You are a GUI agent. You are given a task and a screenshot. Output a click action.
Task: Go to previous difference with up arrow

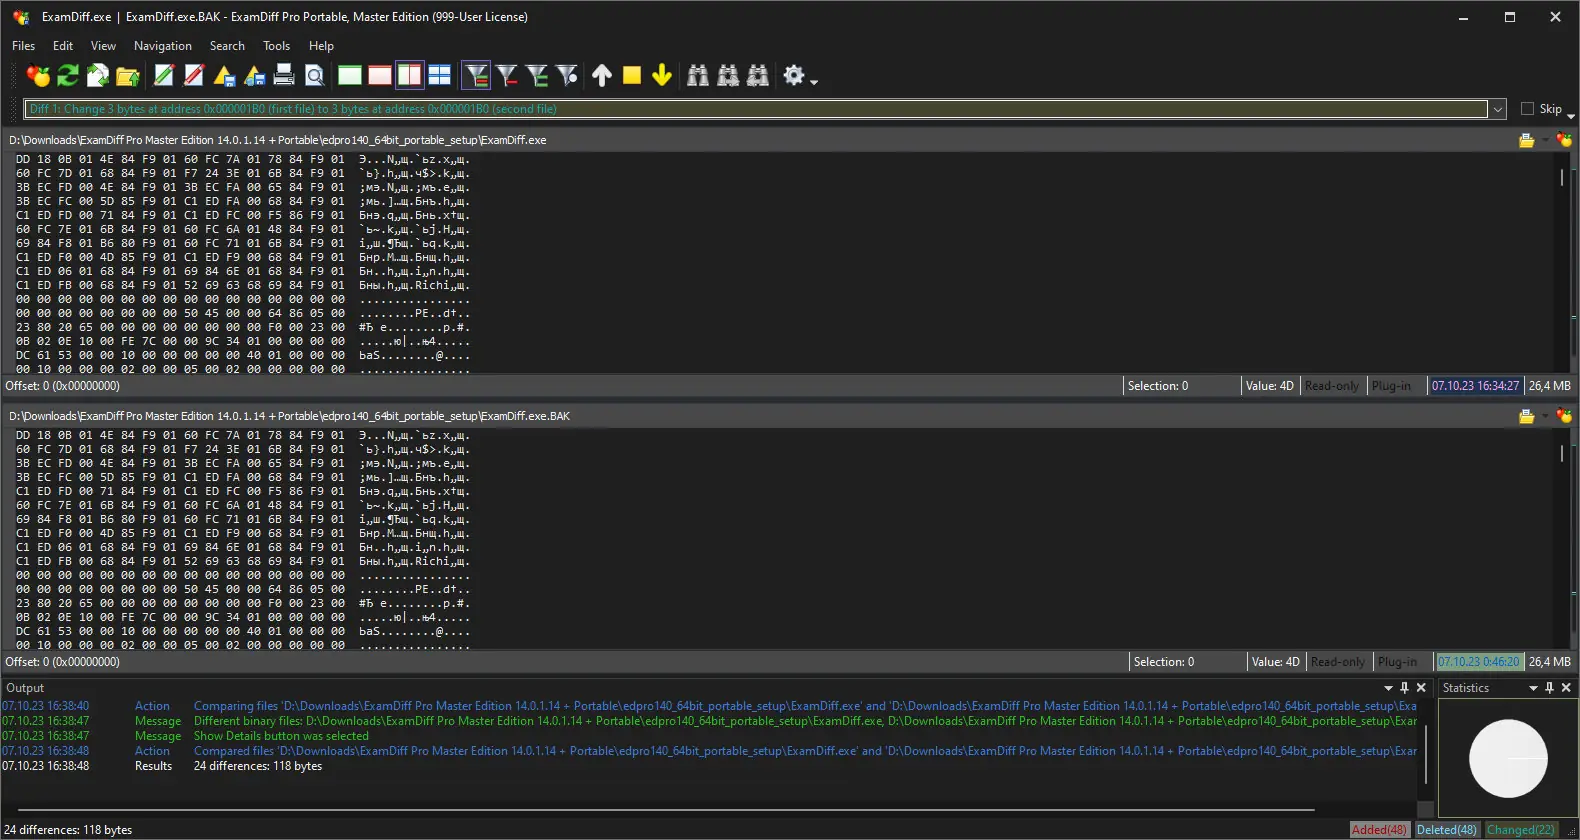(x=602, y=76)
